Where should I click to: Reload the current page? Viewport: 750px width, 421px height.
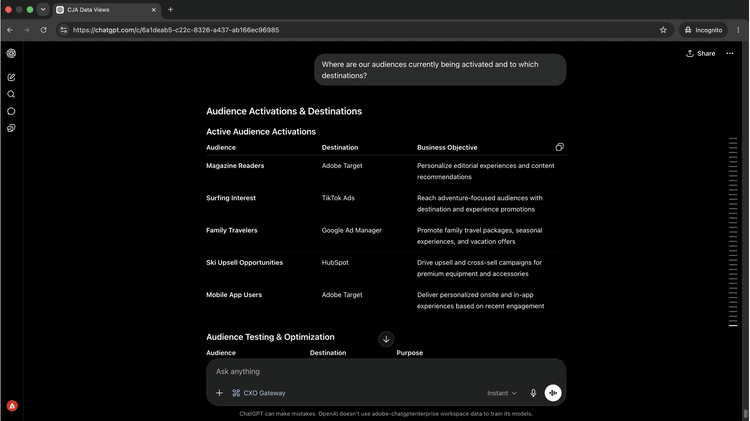pyautogui.click(x=44, y=30)
